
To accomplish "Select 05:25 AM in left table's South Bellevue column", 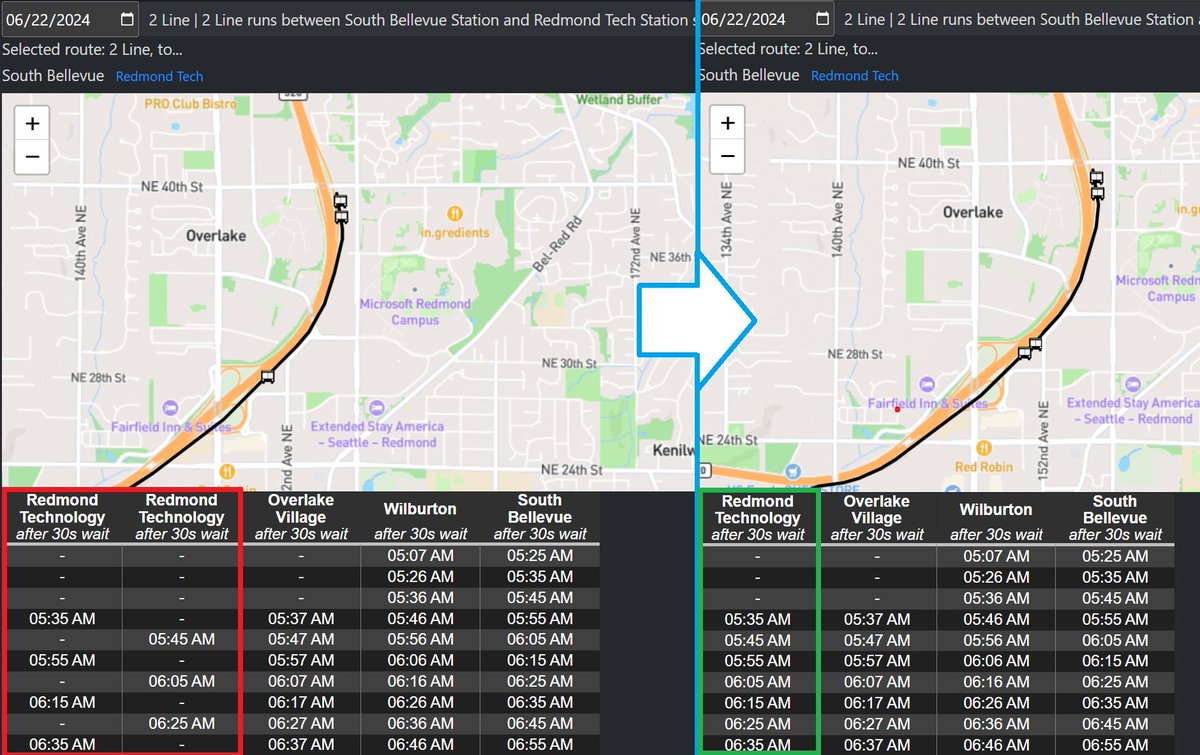I will [x=540, y=556].
